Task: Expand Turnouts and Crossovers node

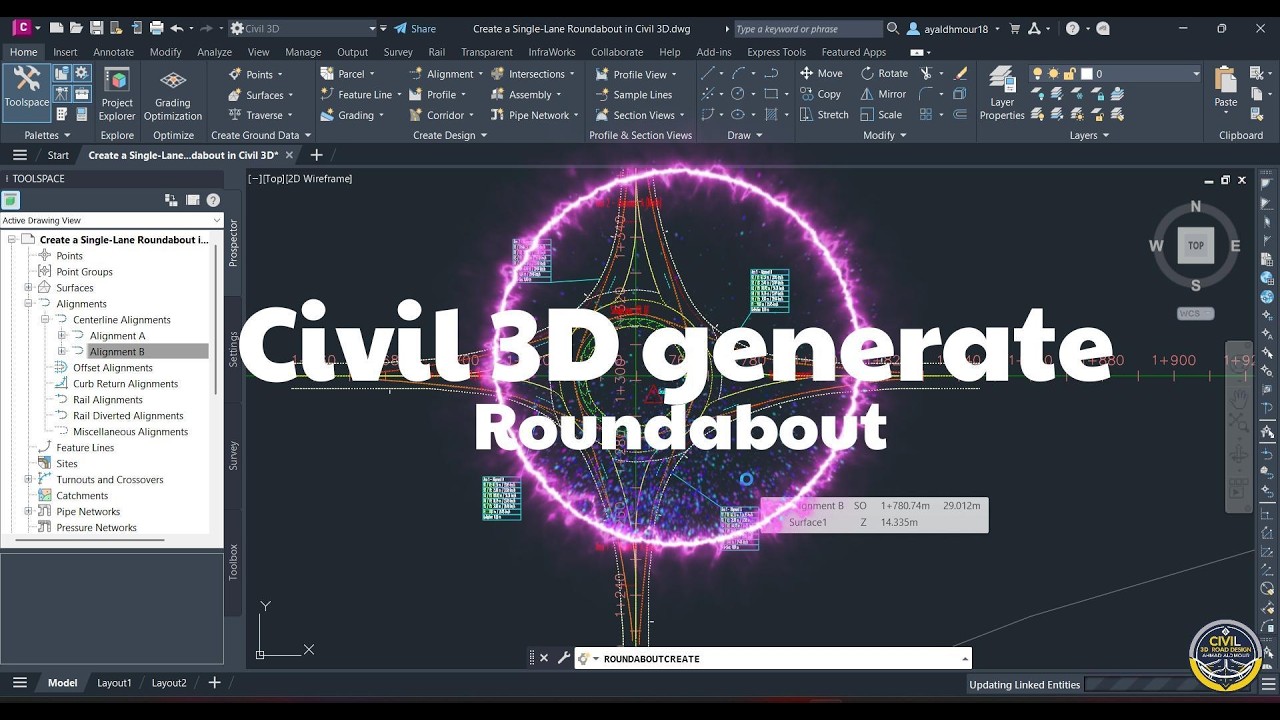Action: click(x=29, y=480)
